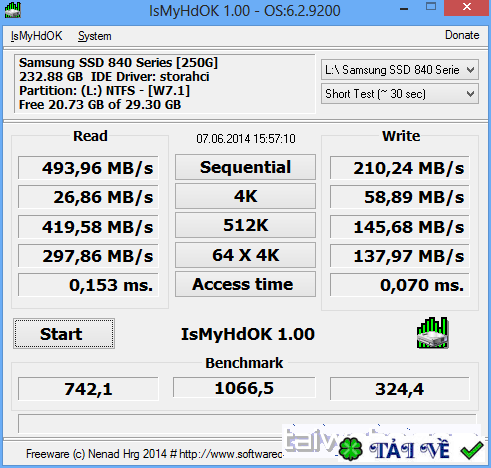The image size is (491, 468).
Task: Select the 0,153 ms read access time
Action: coord(88,285)
